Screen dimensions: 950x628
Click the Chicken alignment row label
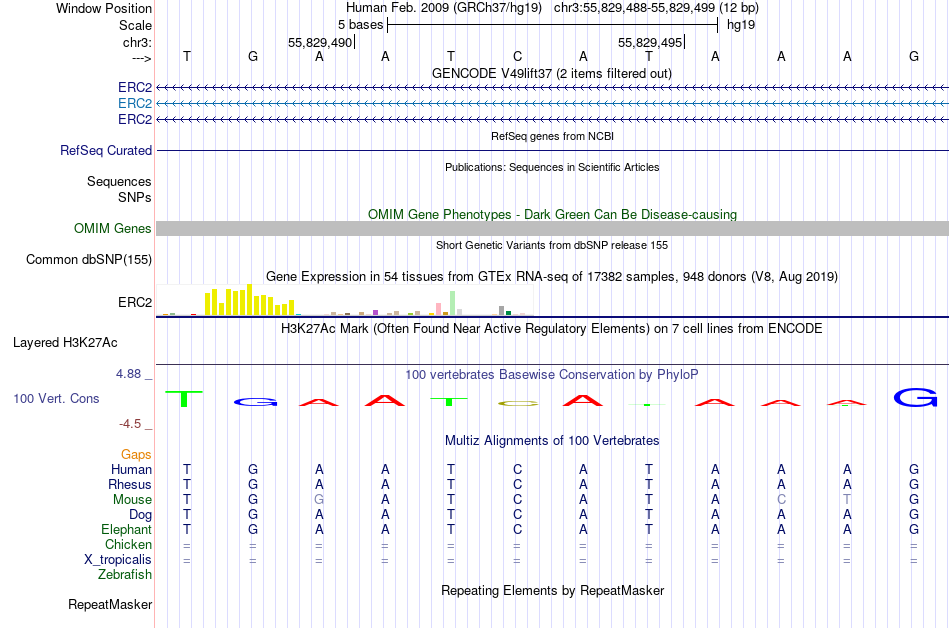[128, 544]
